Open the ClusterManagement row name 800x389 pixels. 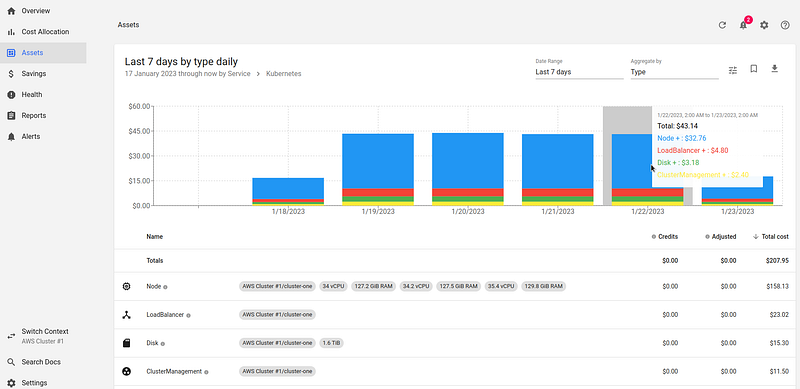pos(174,372)
